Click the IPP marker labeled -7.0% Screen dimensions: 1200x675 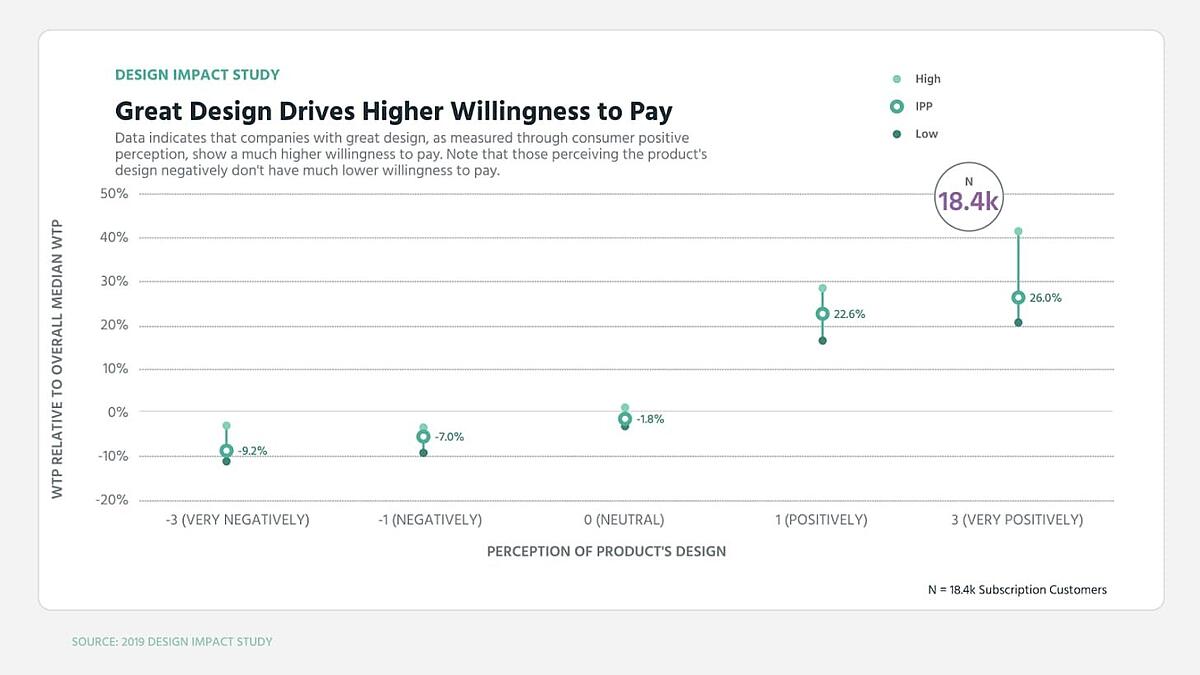[423, 437]
